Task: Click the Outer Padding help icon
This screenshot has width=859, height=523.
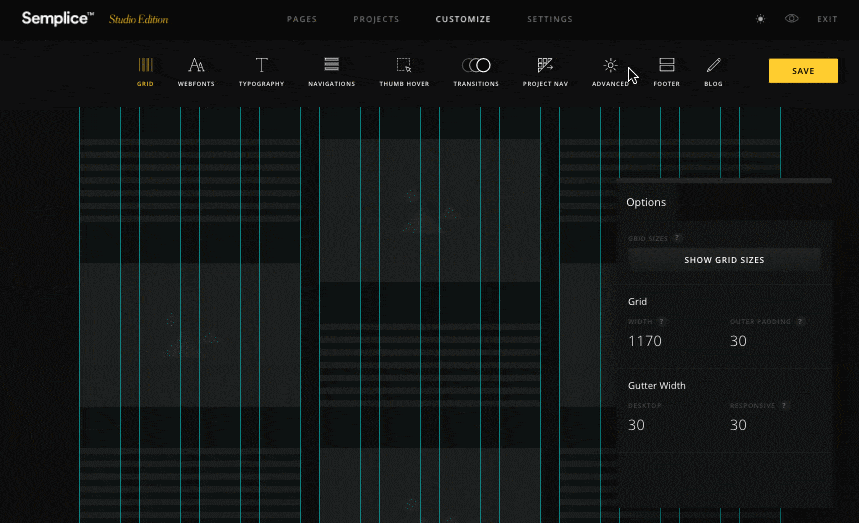Action: (800, 321)
